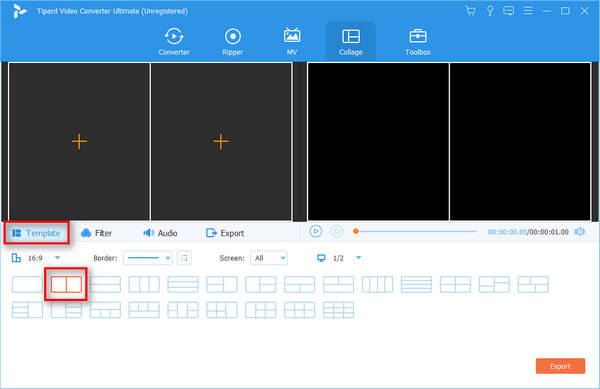
Task: Click the 00:00:01.00 duration text
Action: click(x=549, y=232)
